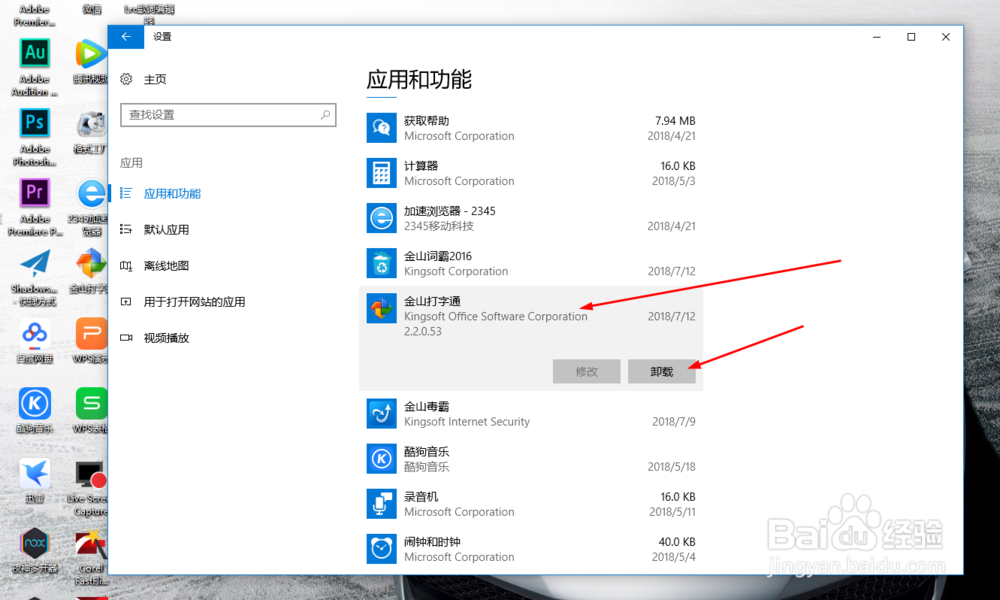Open 用于打开网站的应用 in the sidebar
1000x600 pixels.
pos(195,302)
